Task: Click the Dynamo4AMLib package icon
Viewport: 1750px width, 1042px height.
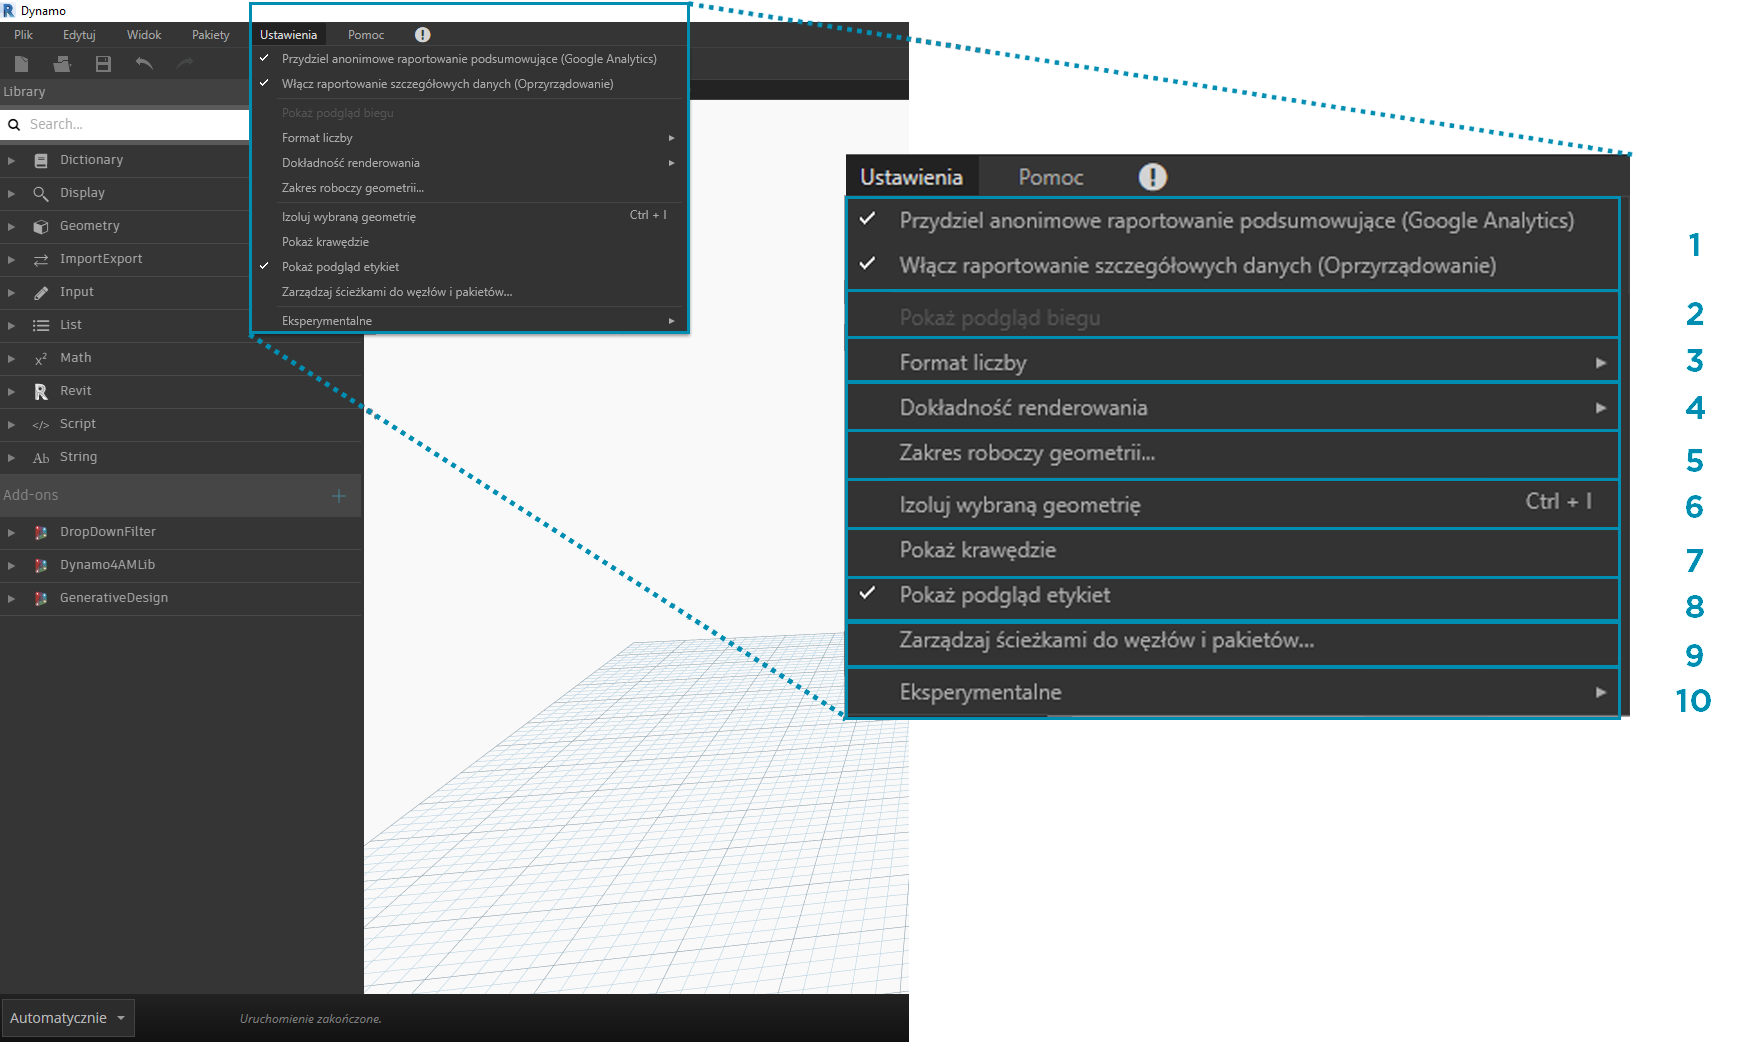Action: click(41, 565)
